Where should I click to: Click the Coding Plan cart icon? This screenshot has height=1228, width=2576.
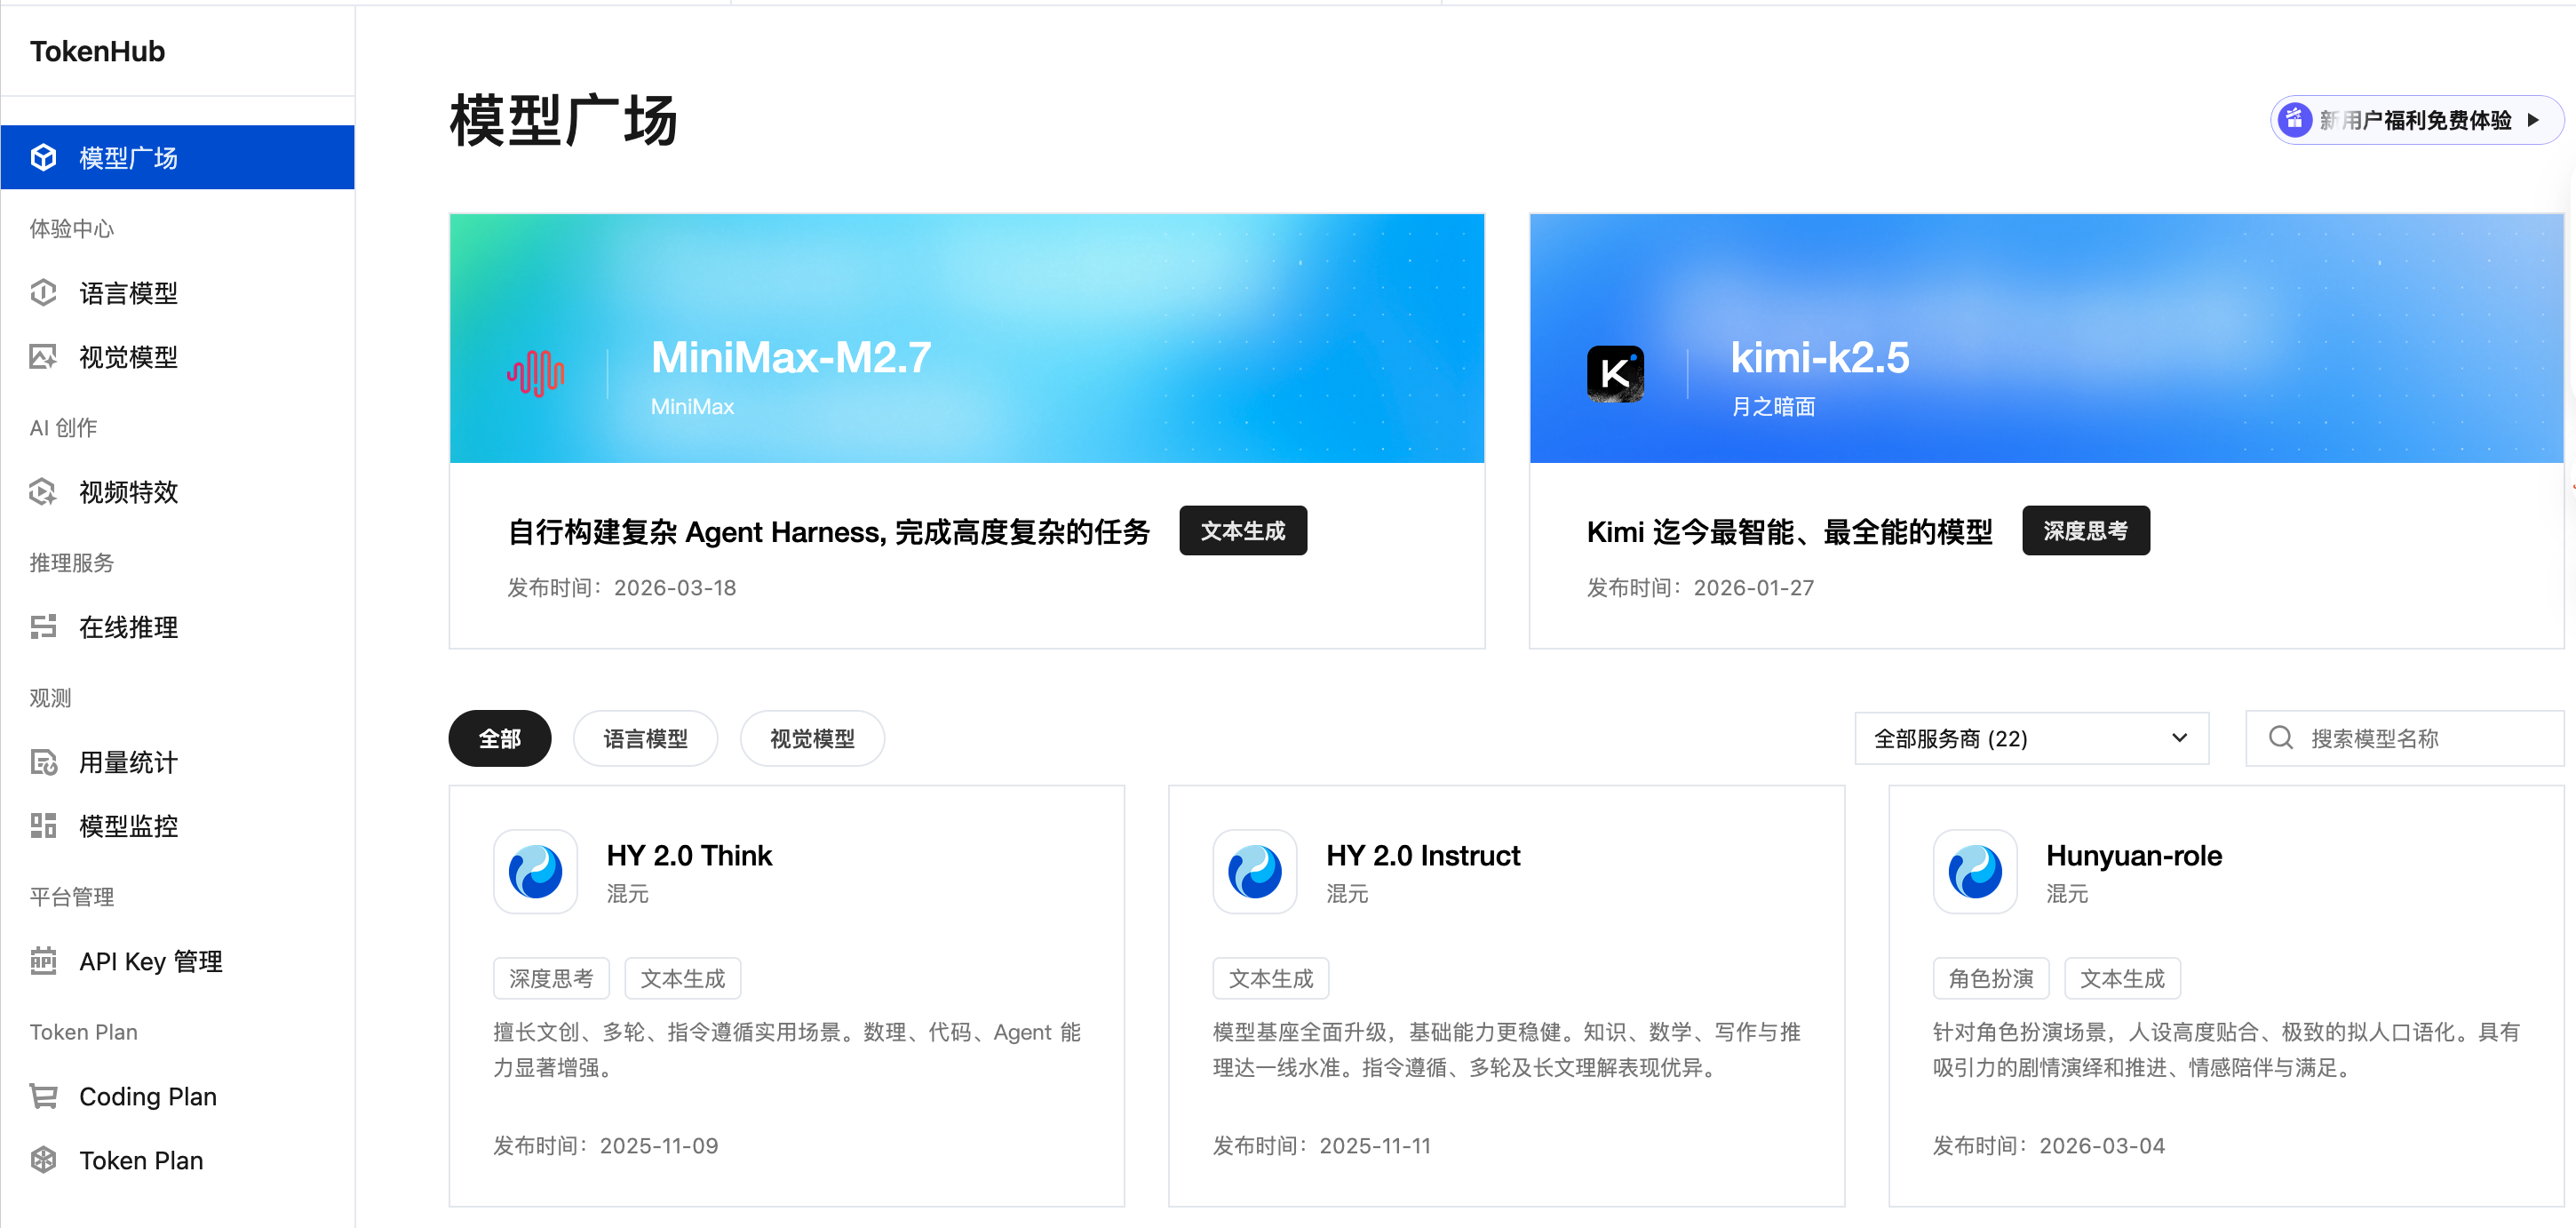(x=43, y=1096)
